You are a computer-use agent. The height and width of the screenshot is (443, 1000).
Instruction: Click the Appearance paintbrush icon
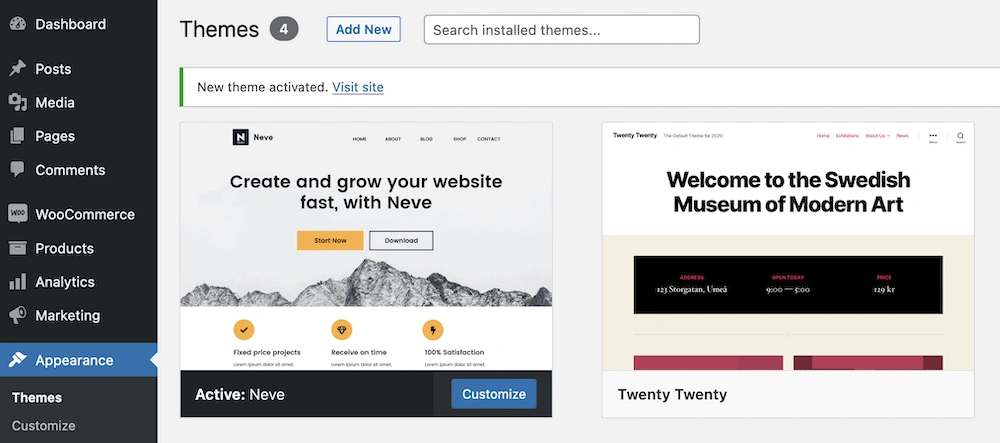tap(17, 360)
